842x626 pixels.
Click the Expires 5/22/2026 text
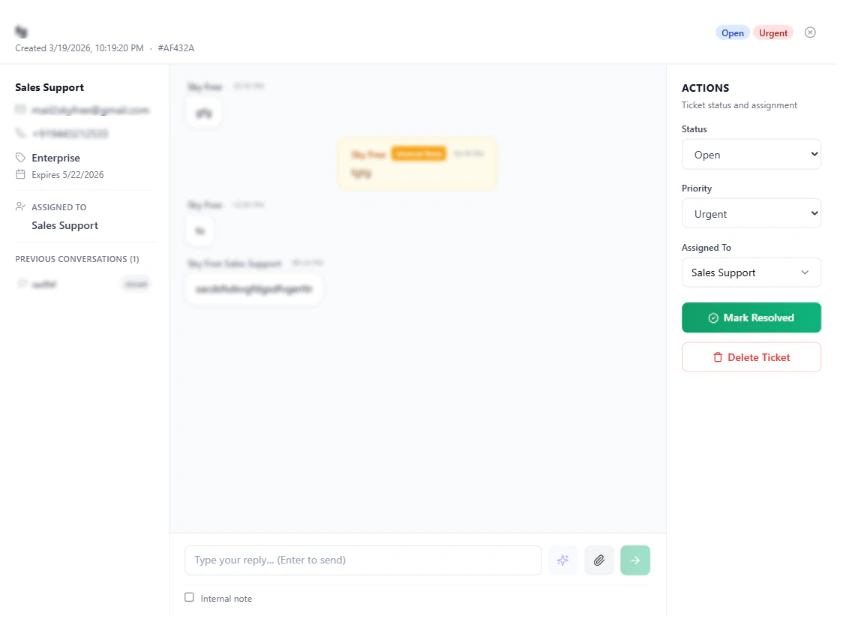coord(68,174)
